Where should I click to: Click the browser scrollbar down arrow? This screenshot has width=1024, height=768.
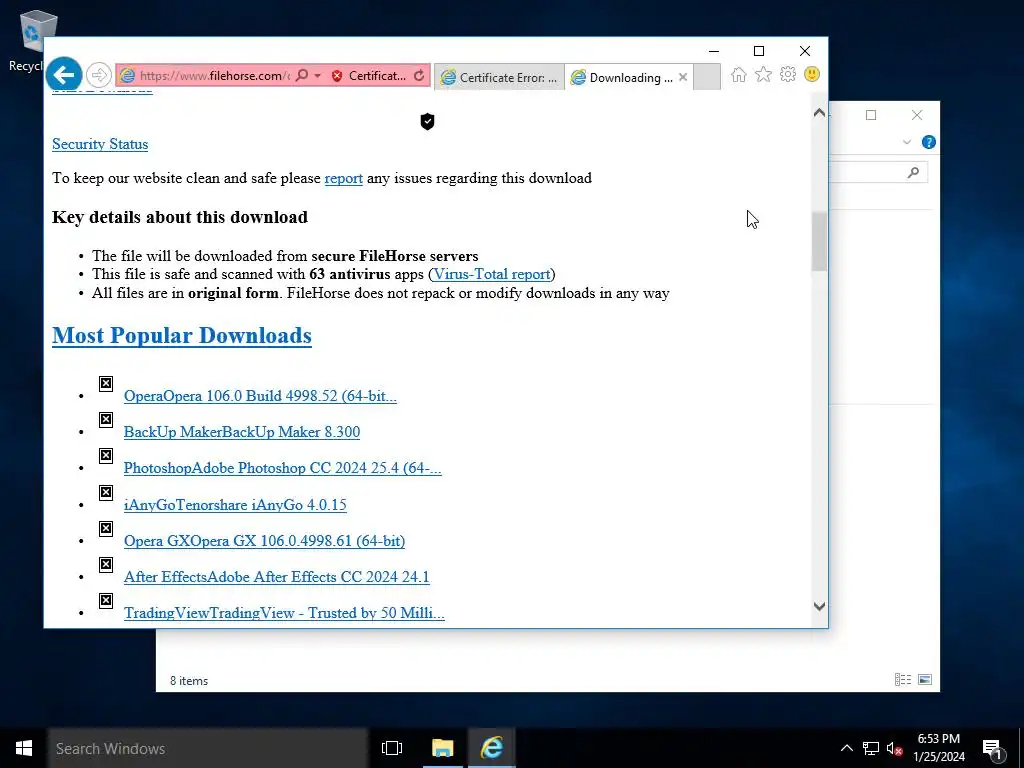[819, 606]
